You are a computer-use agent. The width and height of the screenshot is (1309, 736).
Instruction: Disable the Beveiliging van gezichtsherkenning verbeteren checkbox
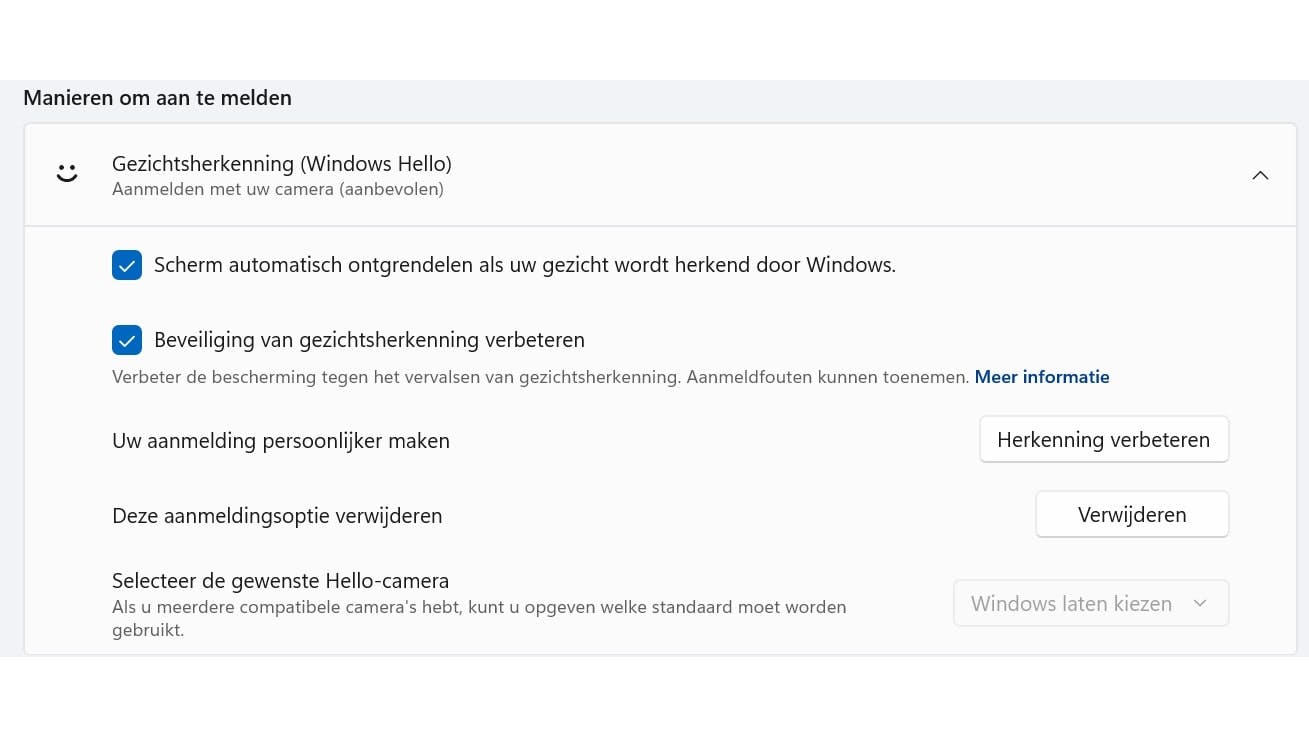127,340
